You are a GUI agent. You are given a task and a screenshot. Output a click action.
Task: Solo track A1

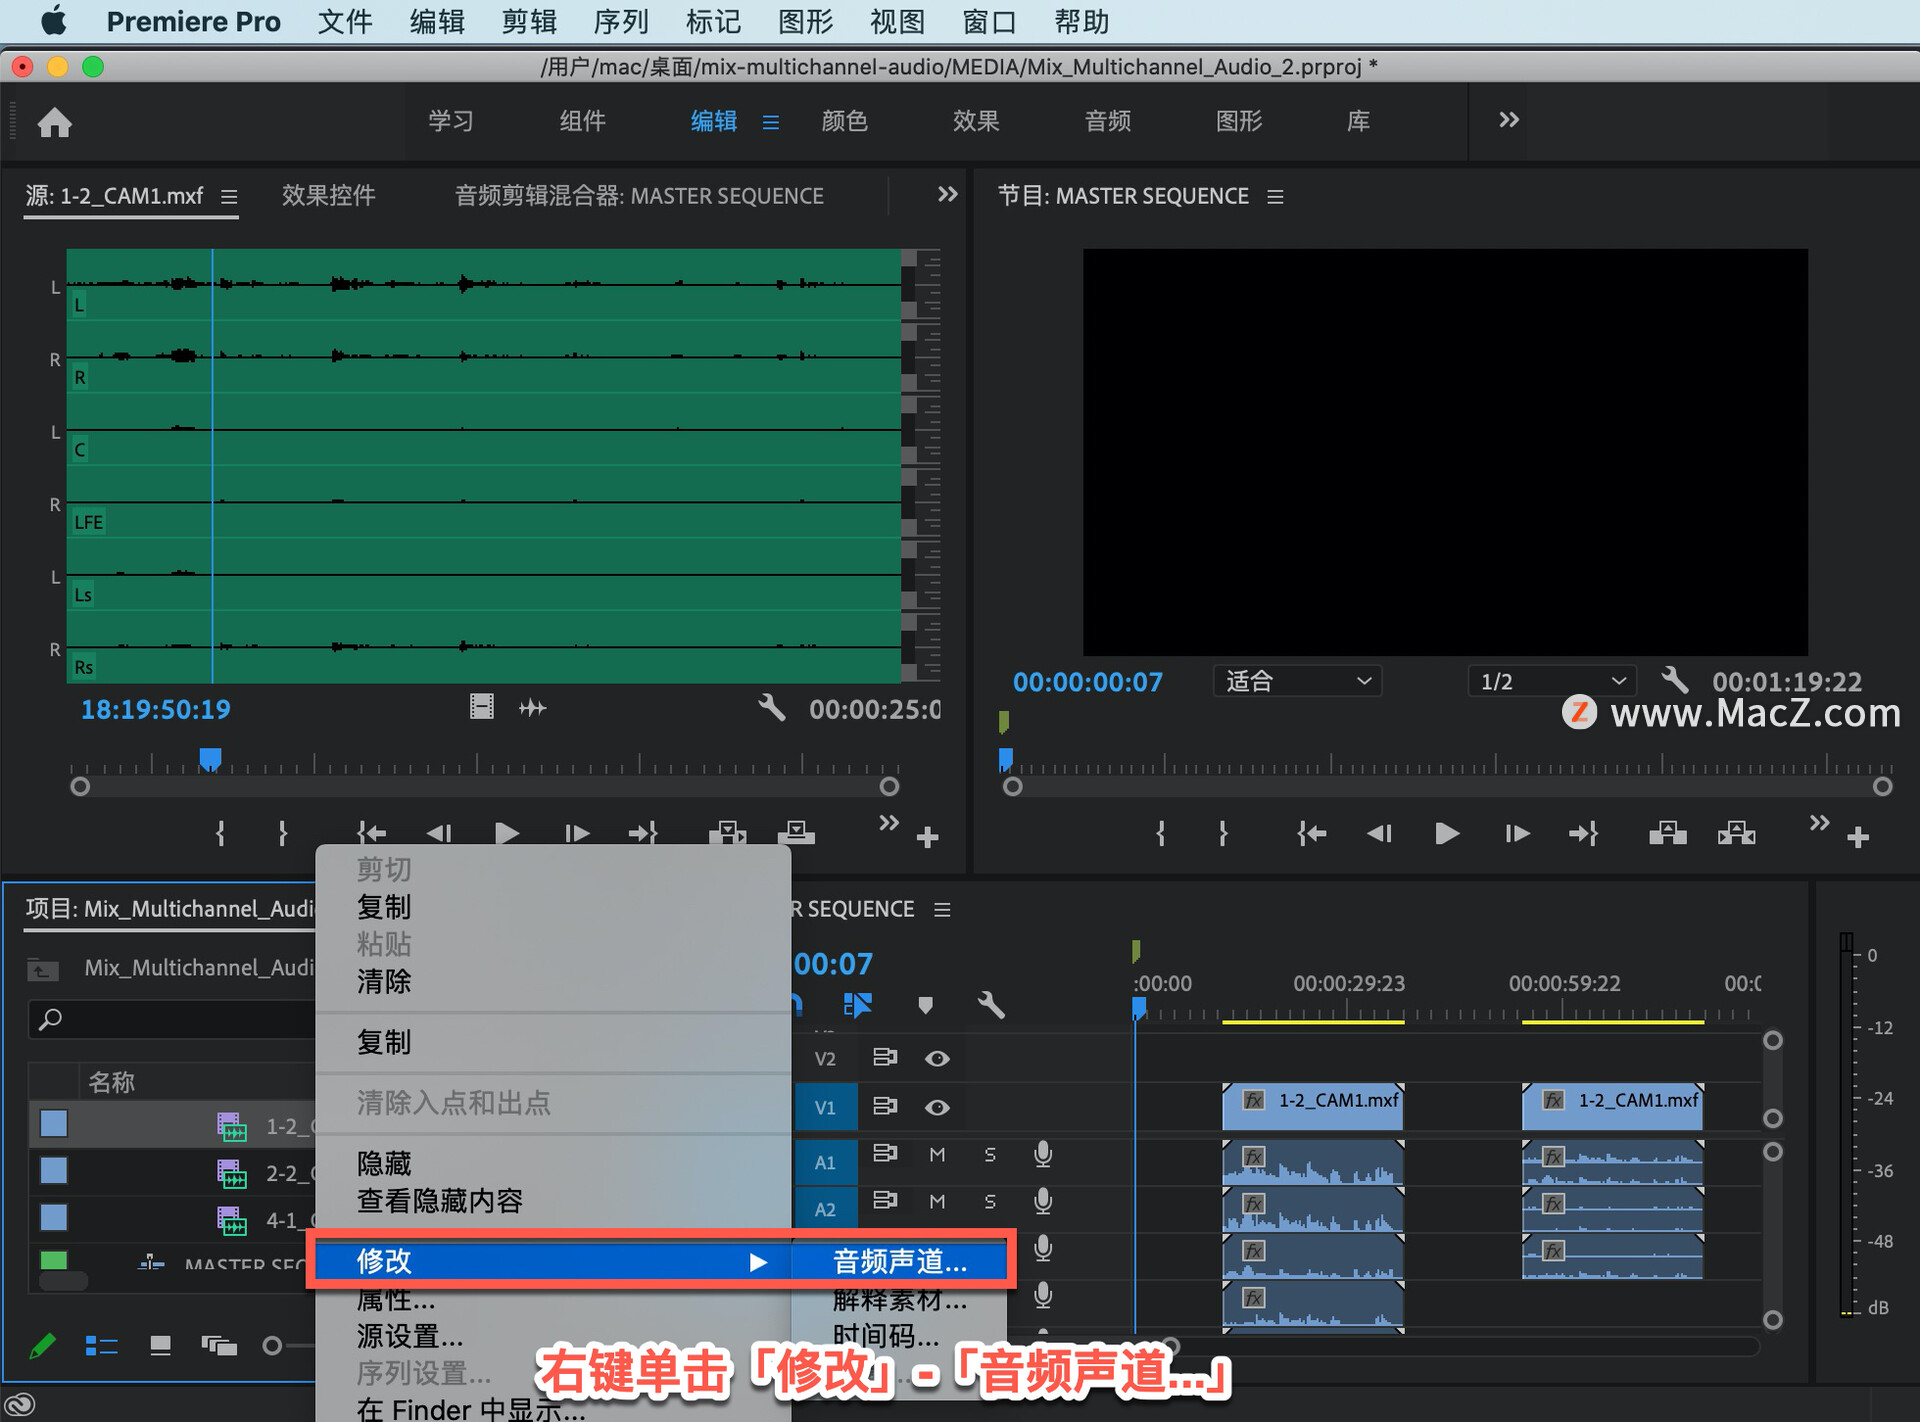[990, 1154]
